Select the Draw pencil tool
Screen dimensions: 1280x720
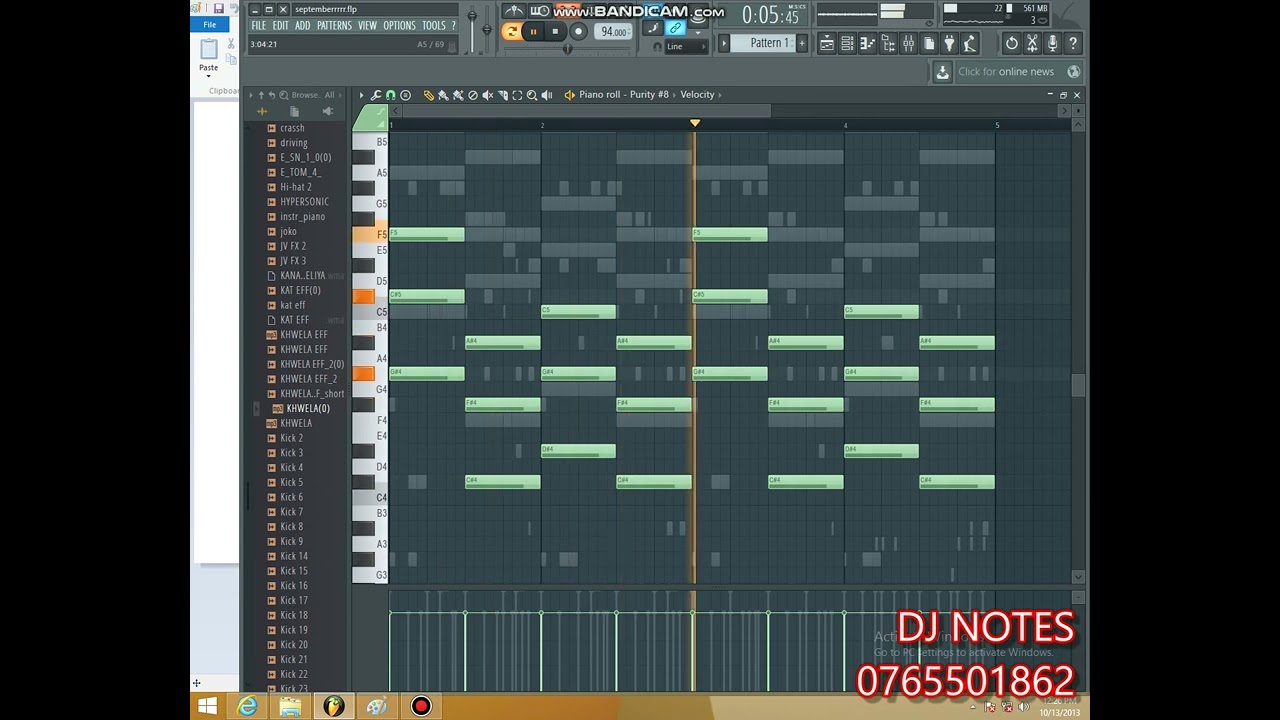pos(428,95)
